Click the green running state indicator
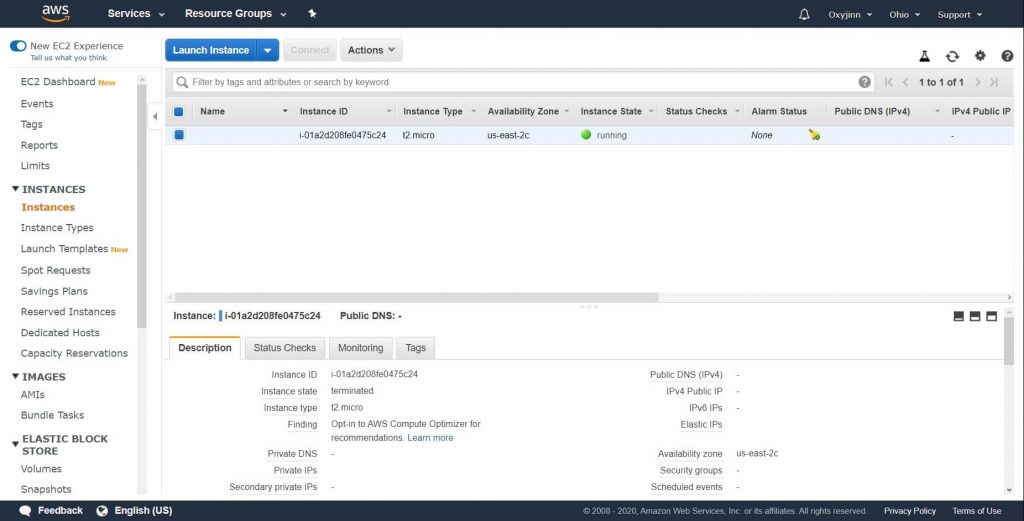This screenshot has width=1024, height=521. (586, 134)
